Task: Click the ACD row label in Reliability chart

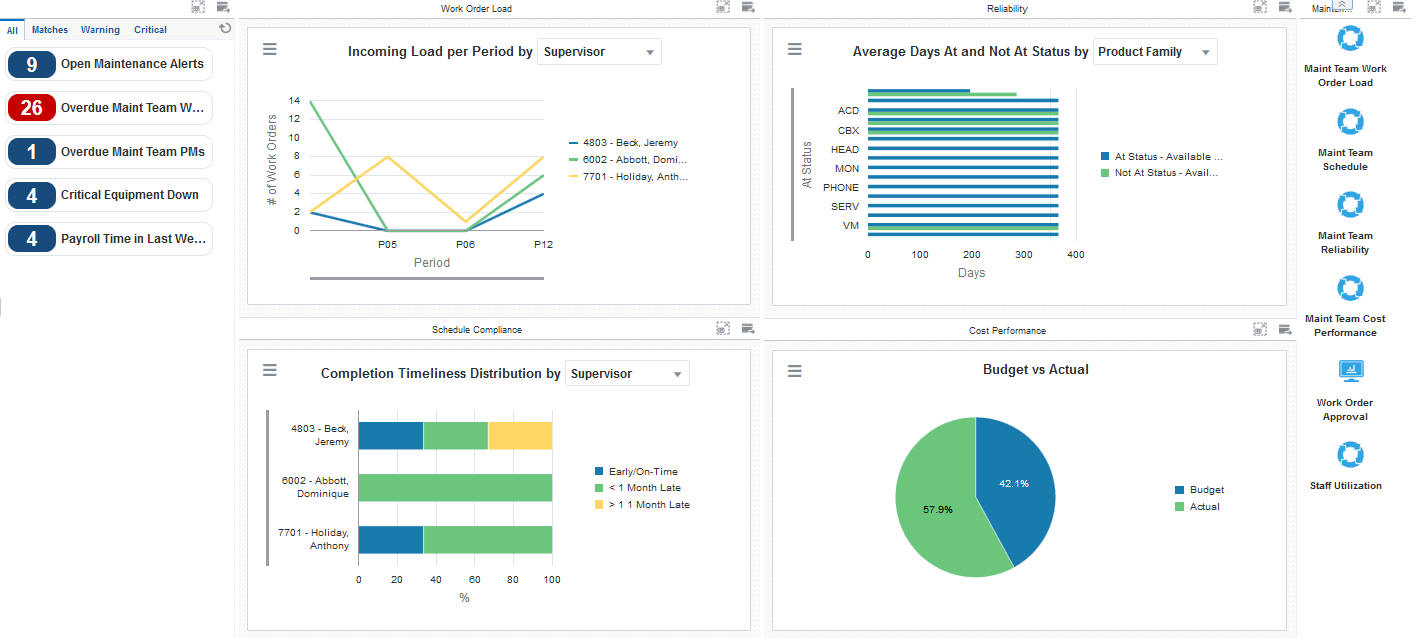Action: click(x=848, y=111)
